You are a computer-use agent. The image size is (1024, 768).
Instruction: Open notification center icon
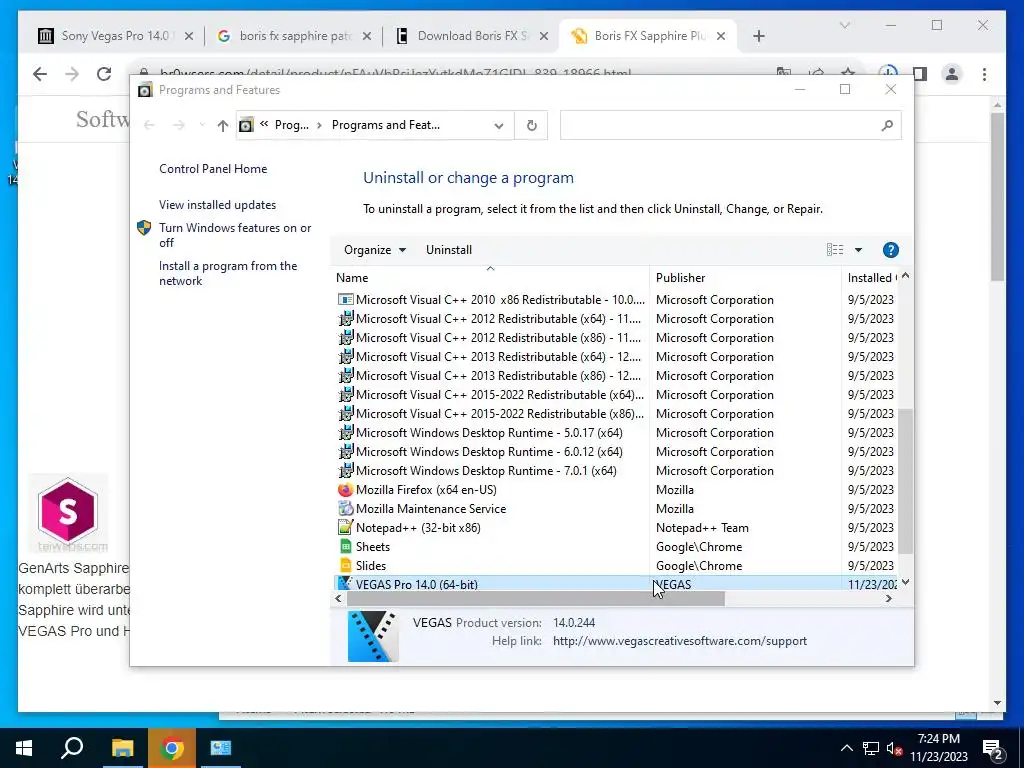(x=993, y=749)
